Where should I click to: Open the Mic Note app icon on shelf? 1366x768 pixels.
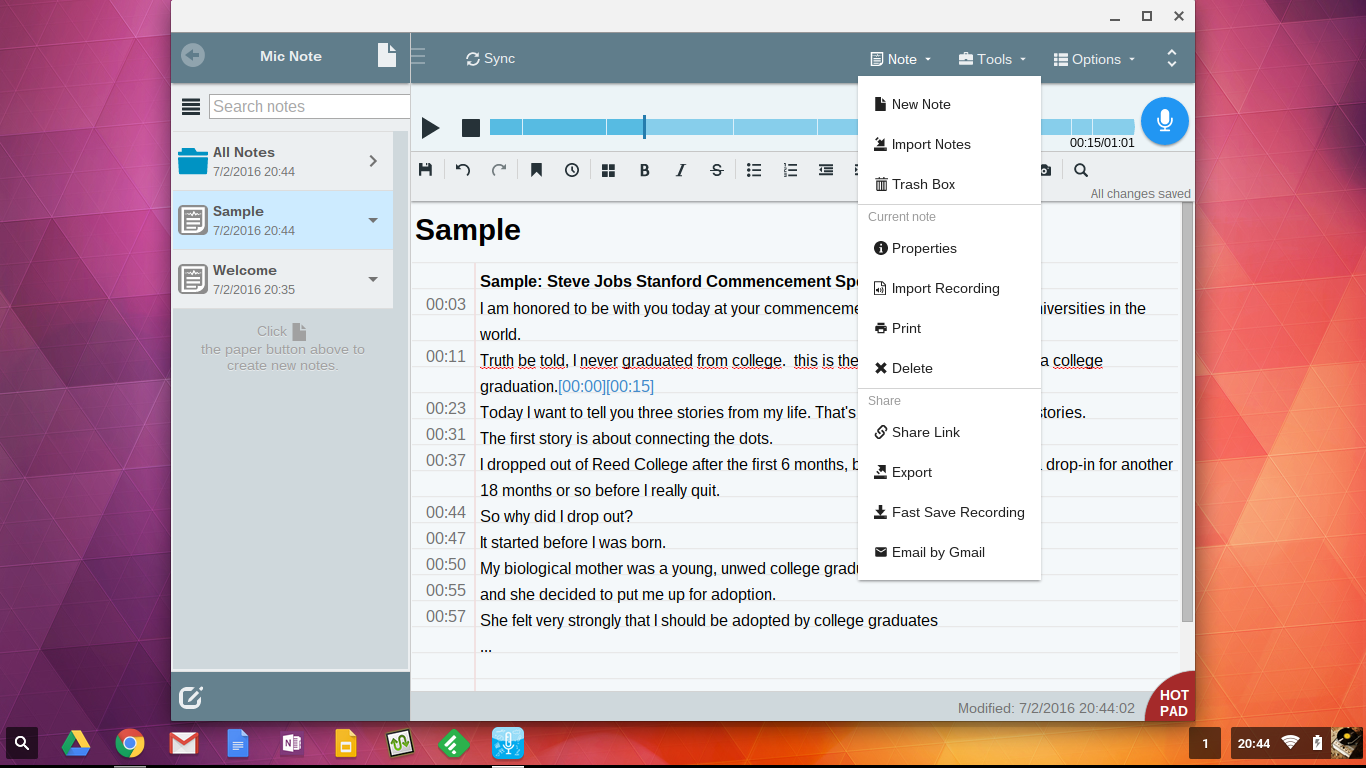click(x=508, y=743)
